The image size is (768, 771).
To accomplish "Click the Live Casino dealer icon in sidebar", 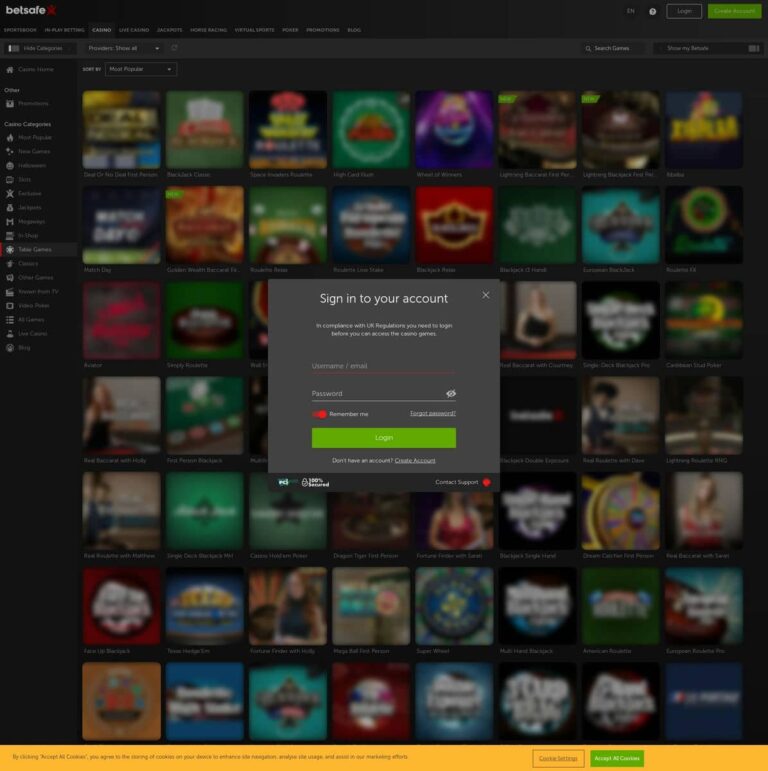I will tap(9, 334).
